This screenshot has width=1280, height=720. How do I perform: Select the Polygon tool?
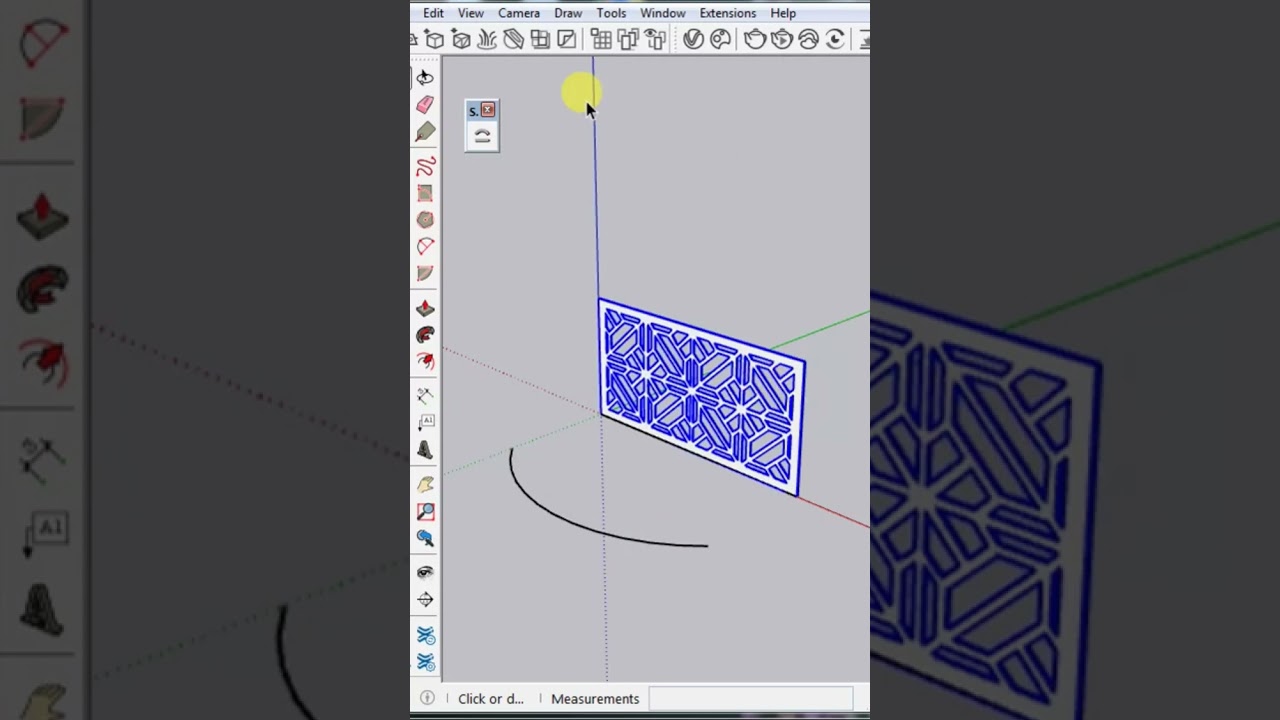(x=425, y=220)
